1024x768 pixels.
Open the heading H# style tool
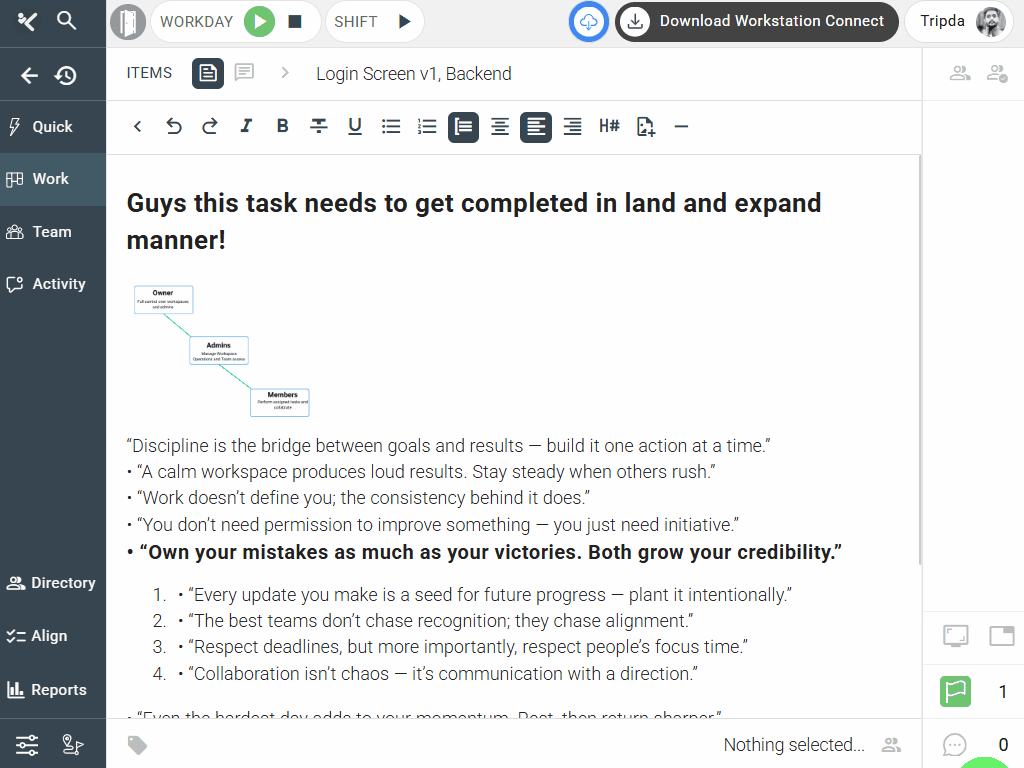click(x=609, y=126)
